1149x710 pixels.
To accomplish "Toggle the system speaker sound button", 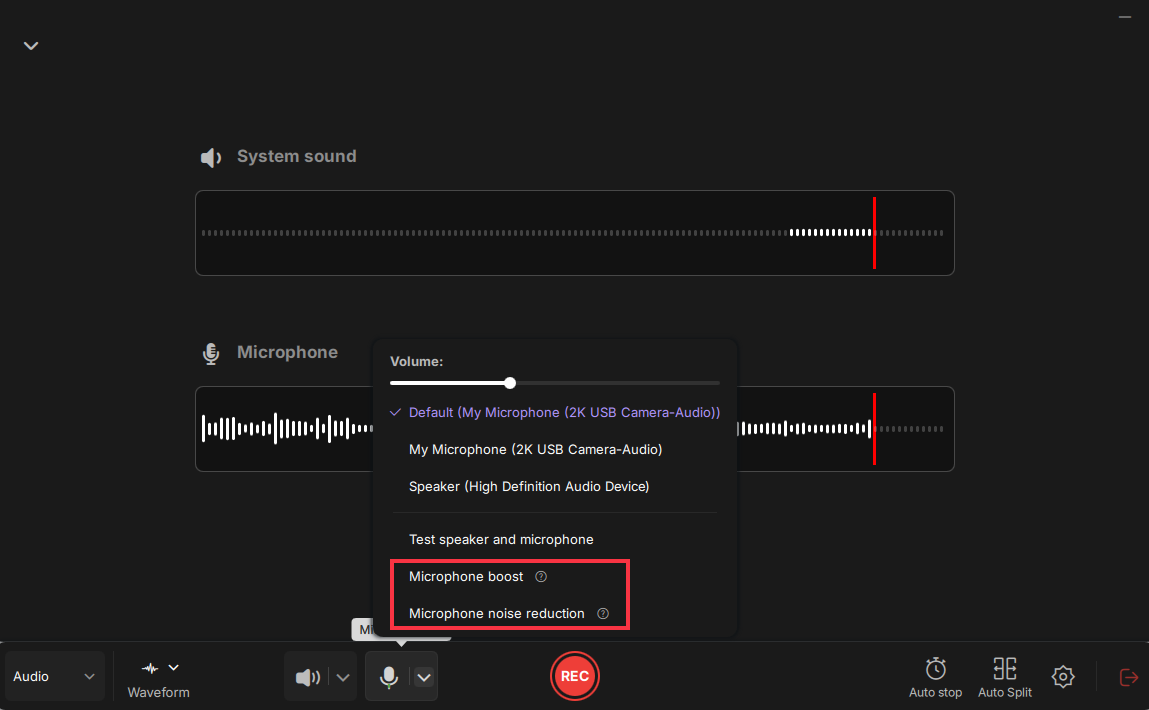I will pyautogui.click(x=307, y=677).
